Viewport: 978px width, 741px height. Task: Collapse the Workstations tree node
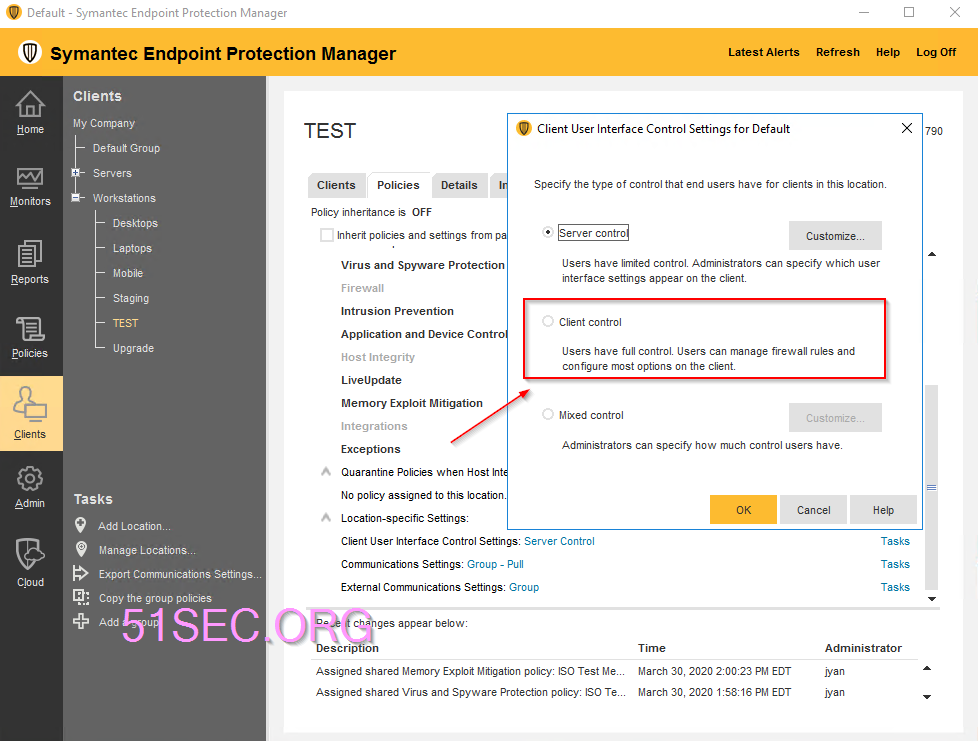click(75, 198)
